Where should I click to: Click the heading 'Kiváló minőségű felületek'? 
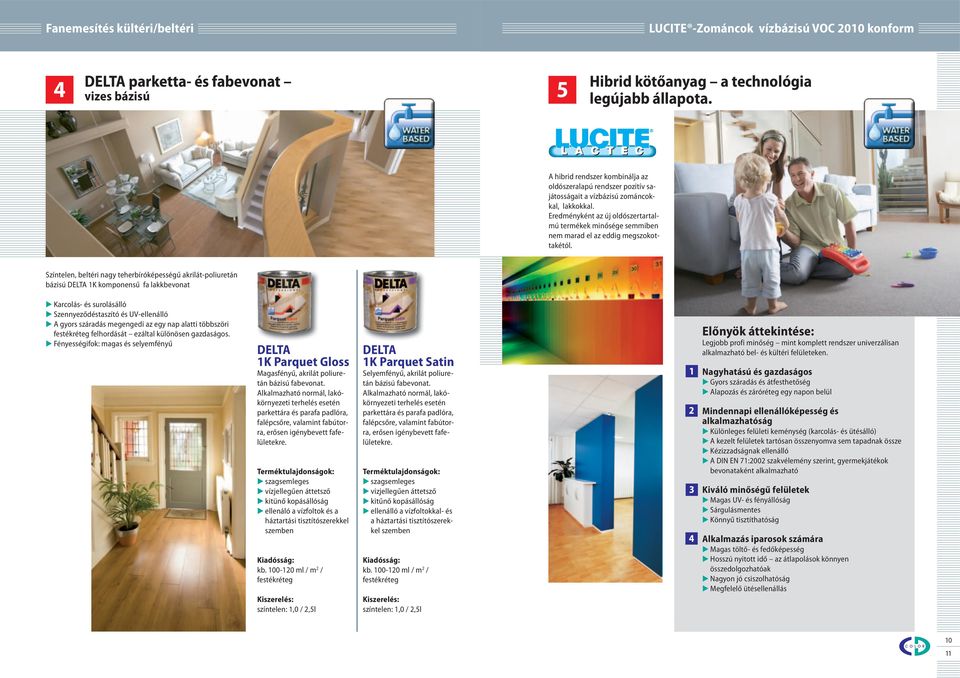756,490
